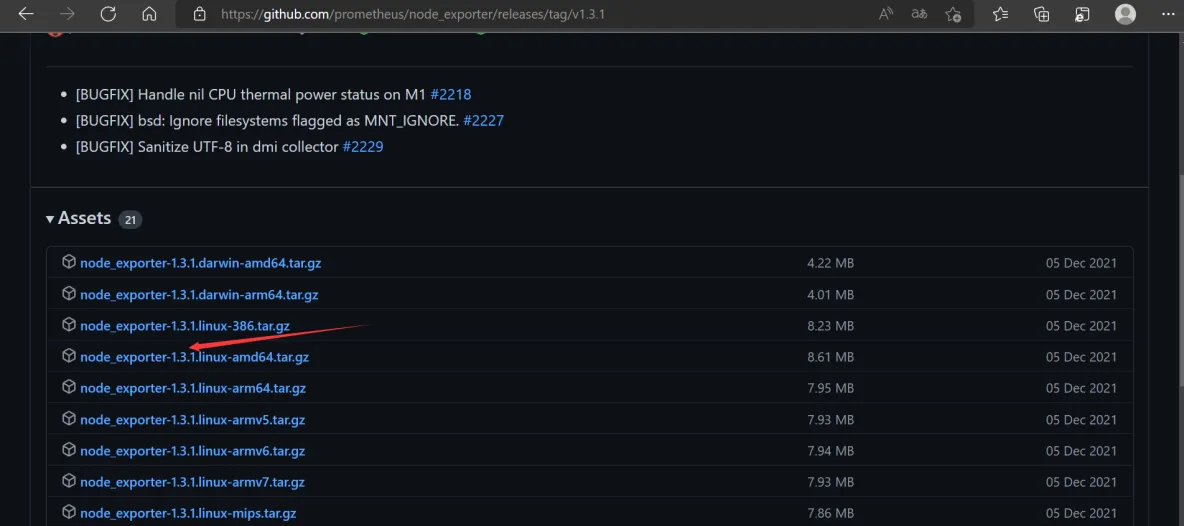Select the 8.23 MB size value

point(831,326)
